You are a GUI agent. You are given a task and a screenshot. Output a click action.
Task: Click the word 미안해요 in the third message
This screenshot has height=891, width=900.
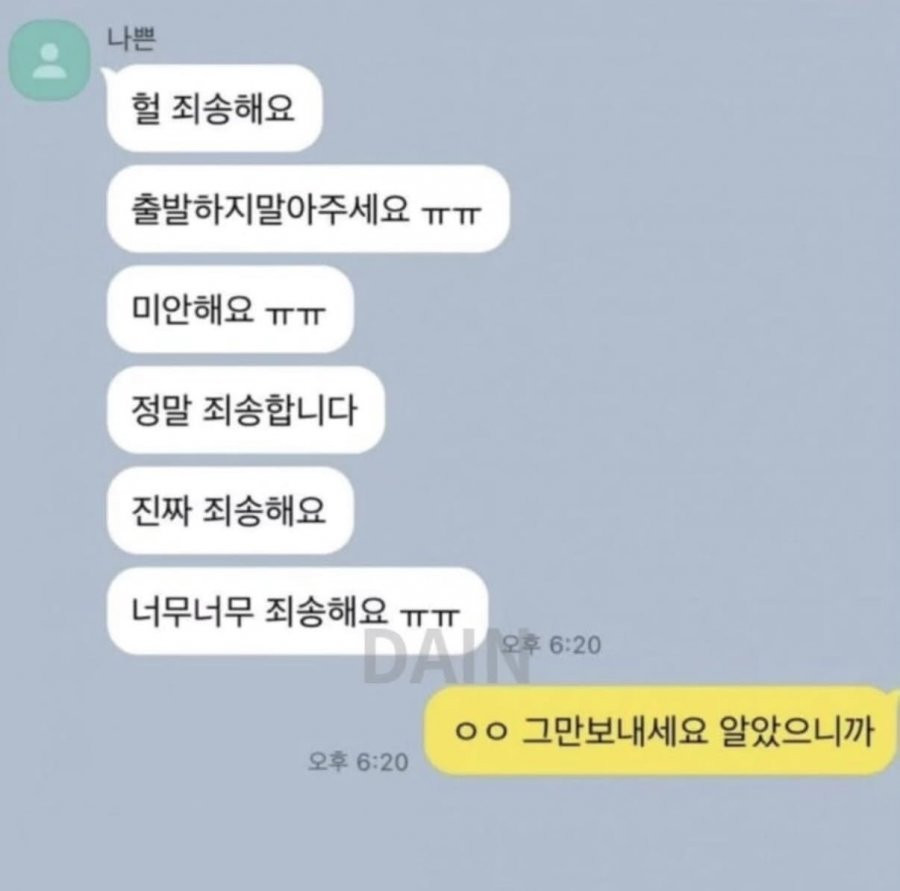[x=193, y=309]
